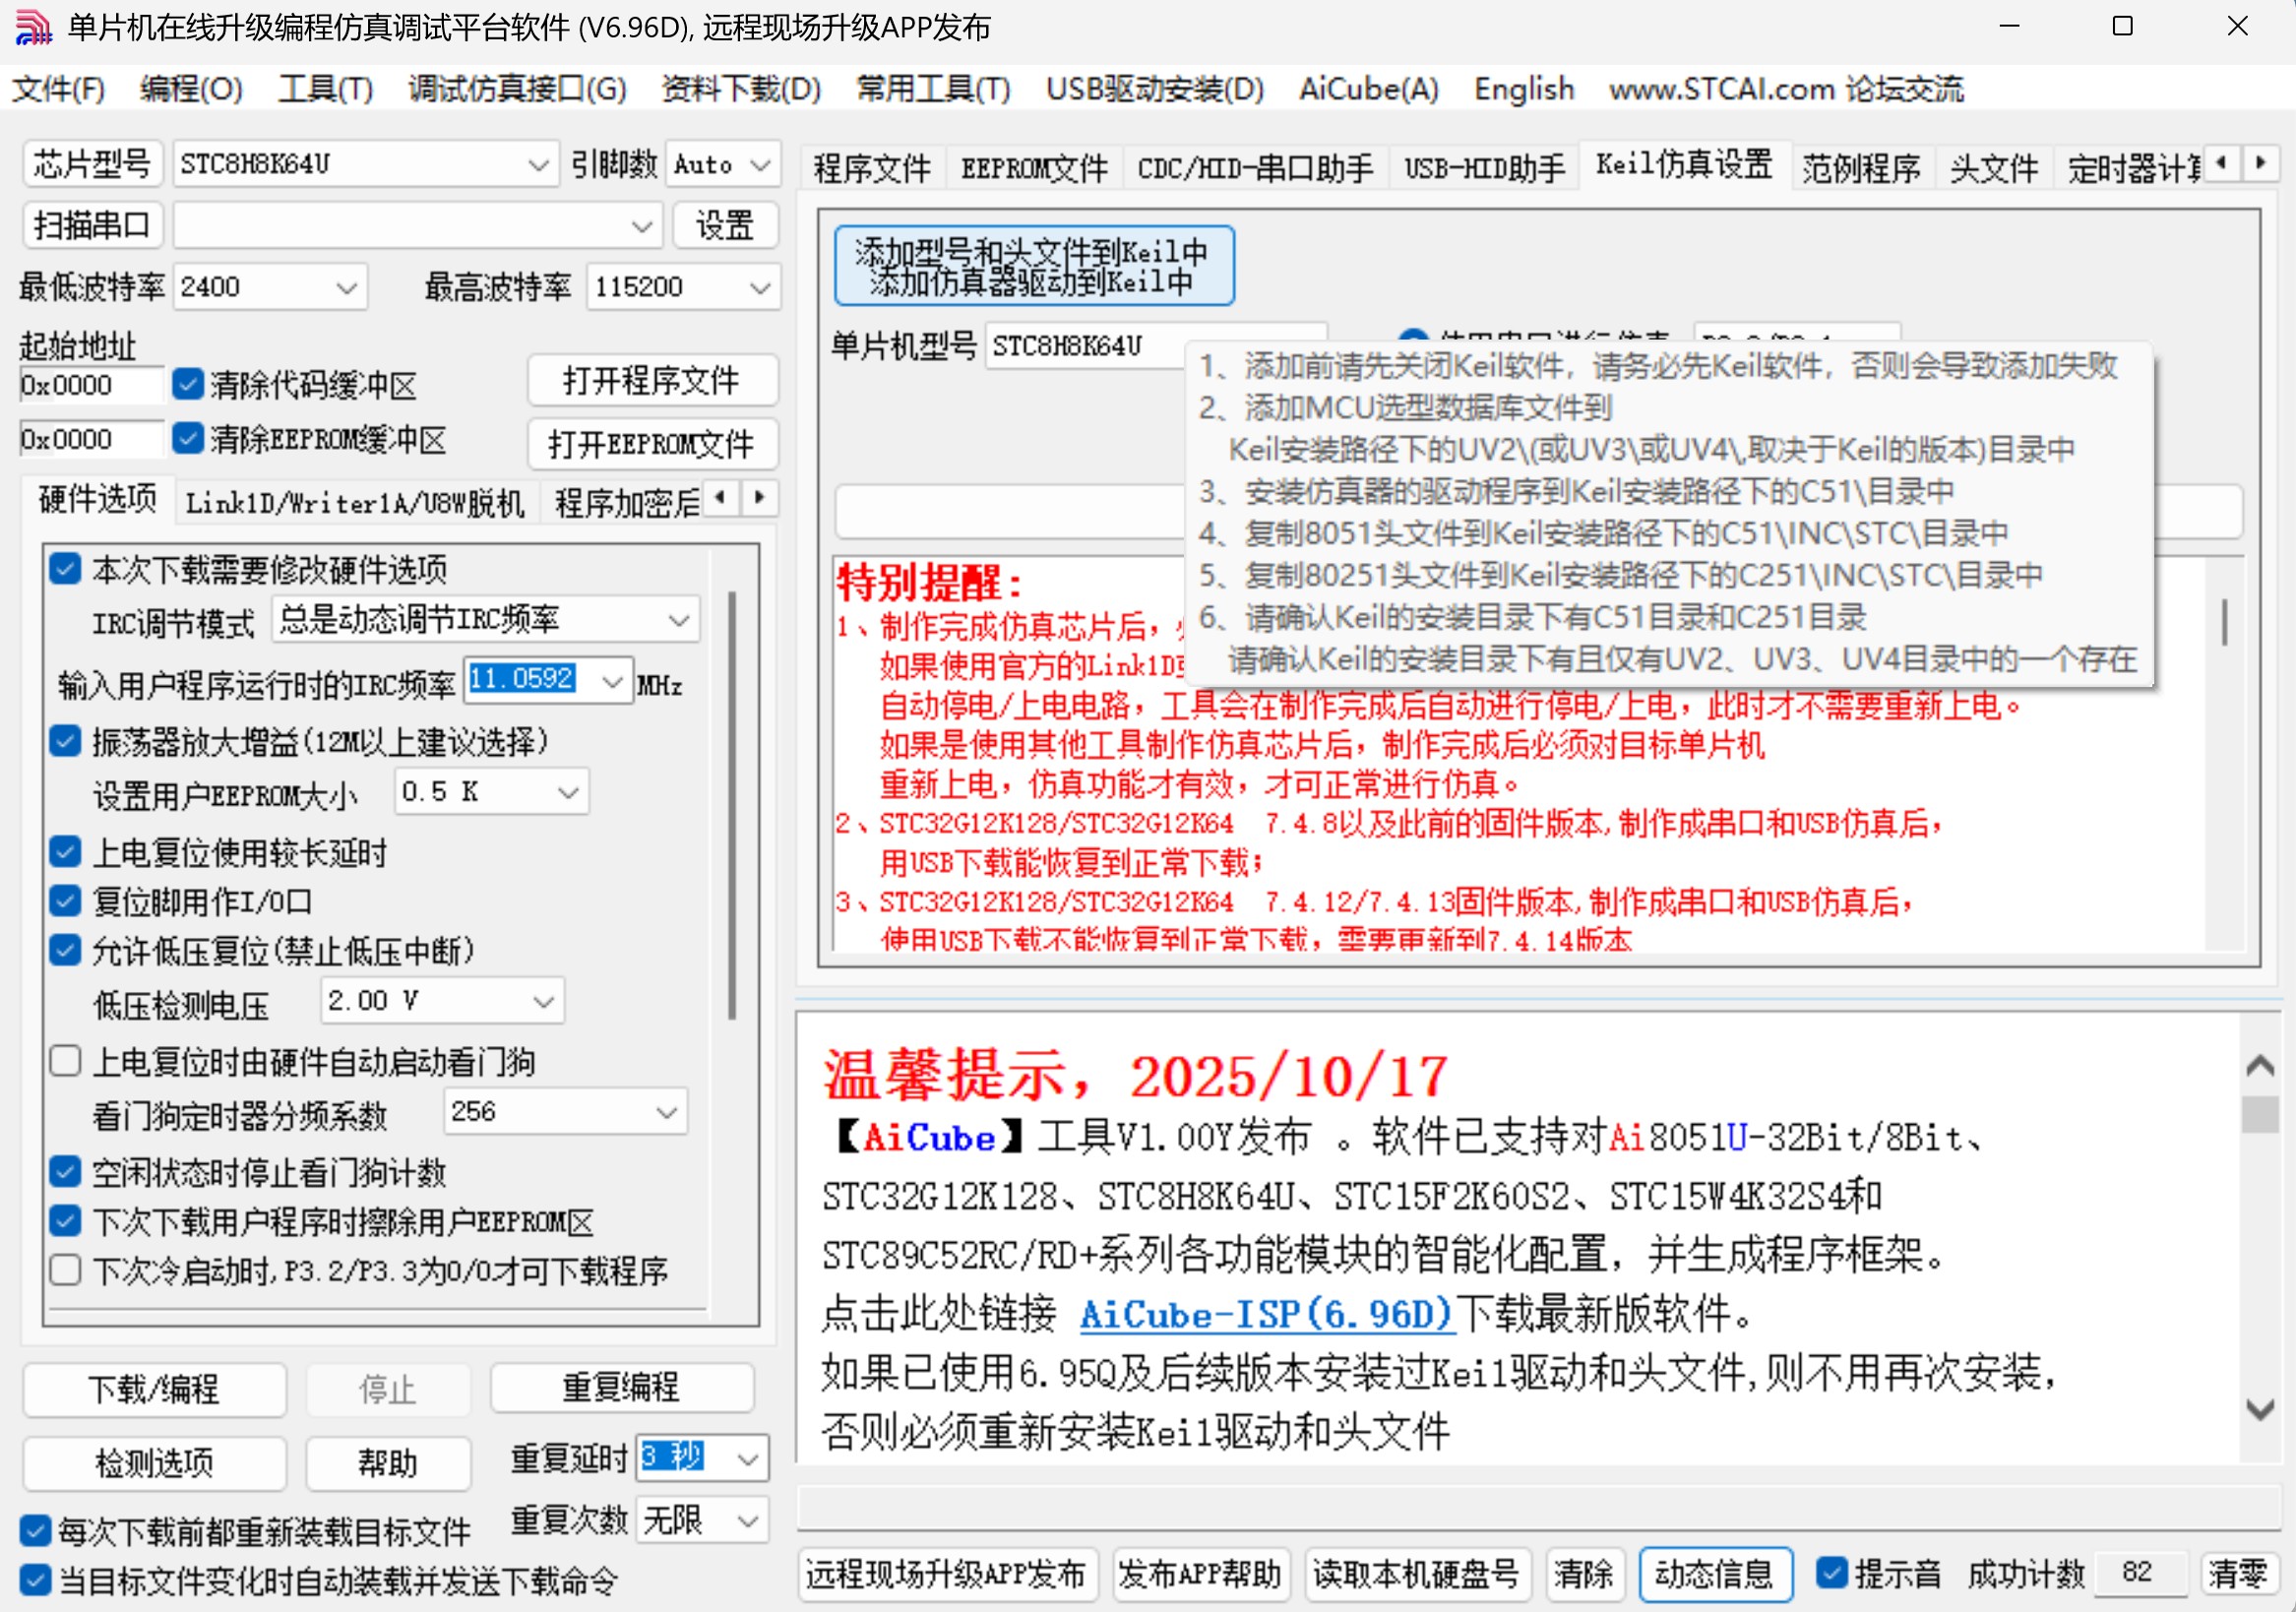Viewport: 2296px width, 1612px height.
Task: Click the STC app logo in title bar
Action: (33, 27)
